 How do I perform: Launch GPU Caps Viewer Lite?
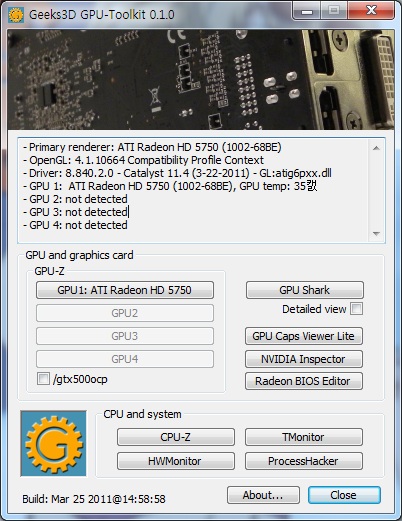[304, 336]
